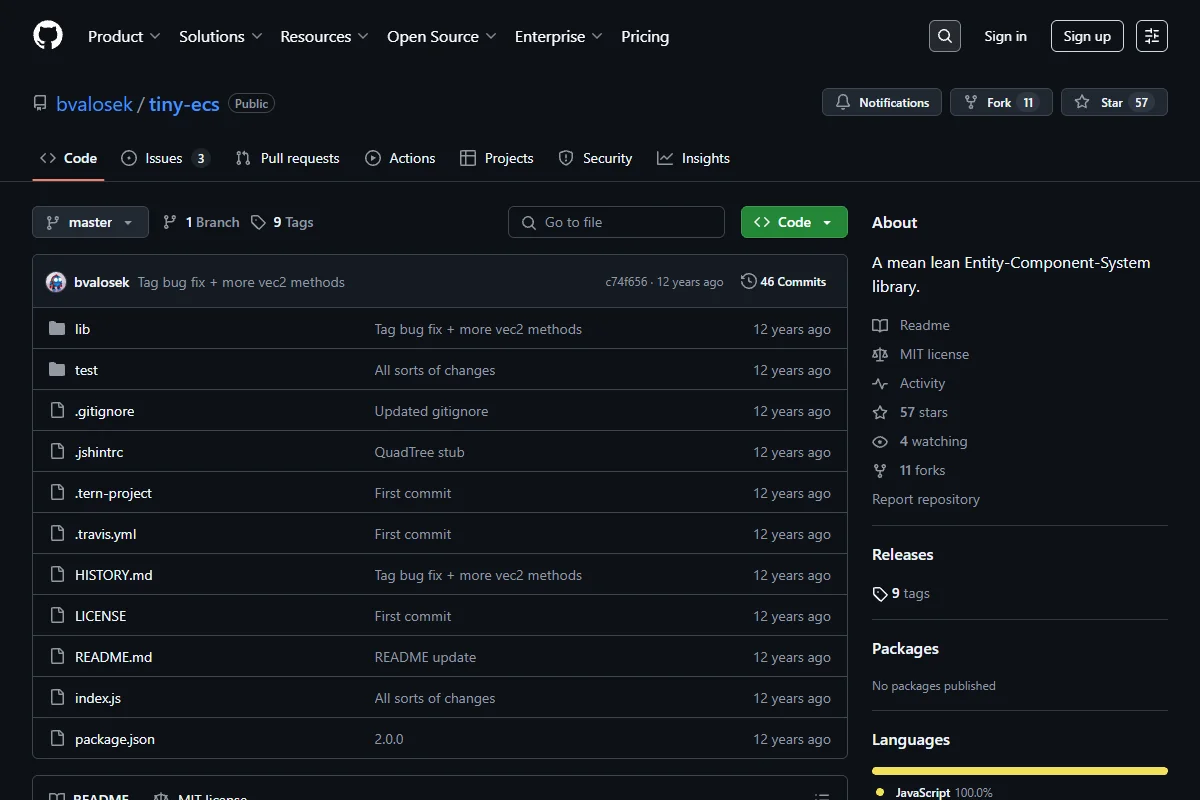
Task: Click the Sign up button
Action: (1087, 36)
